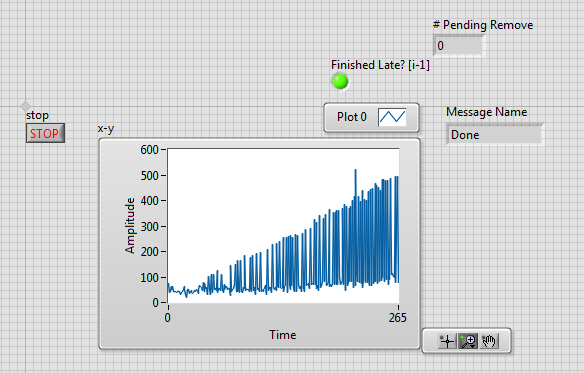The height and width of the screenshot is (373, 584).
Task: Click the # Pending Remove numeric field
Action: (x=458, y=46)
